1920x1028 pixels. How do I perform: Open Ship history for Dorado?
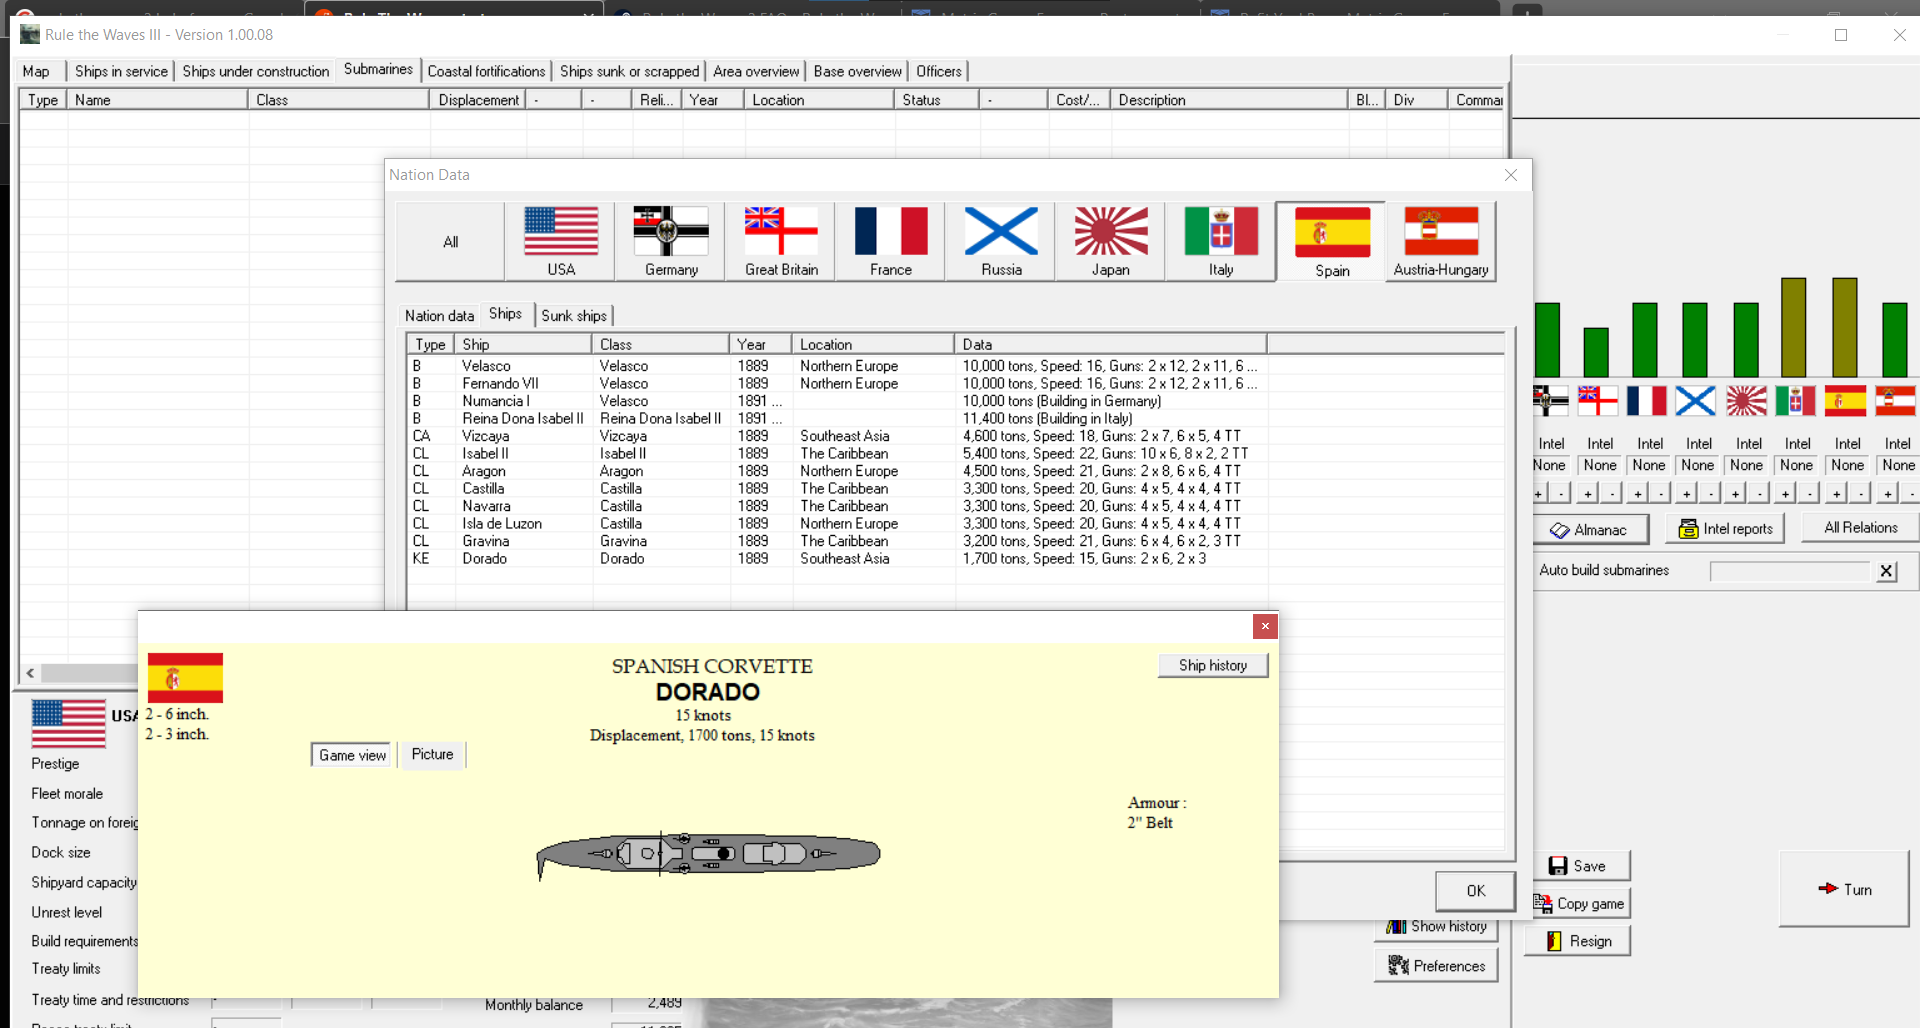pyautogui.click(x=1212, y=665)
